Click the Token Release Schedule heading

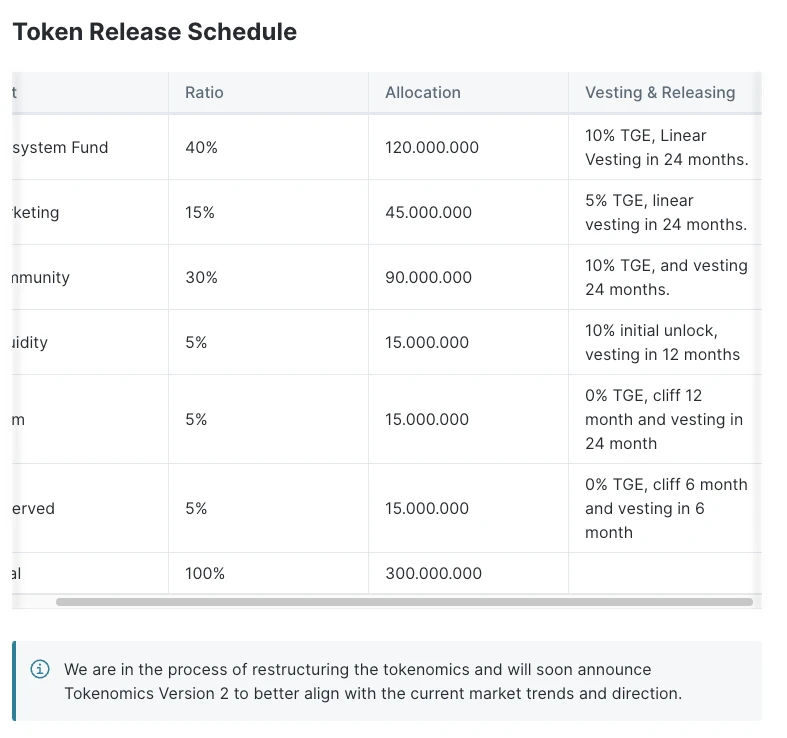(x=154, y=31)
